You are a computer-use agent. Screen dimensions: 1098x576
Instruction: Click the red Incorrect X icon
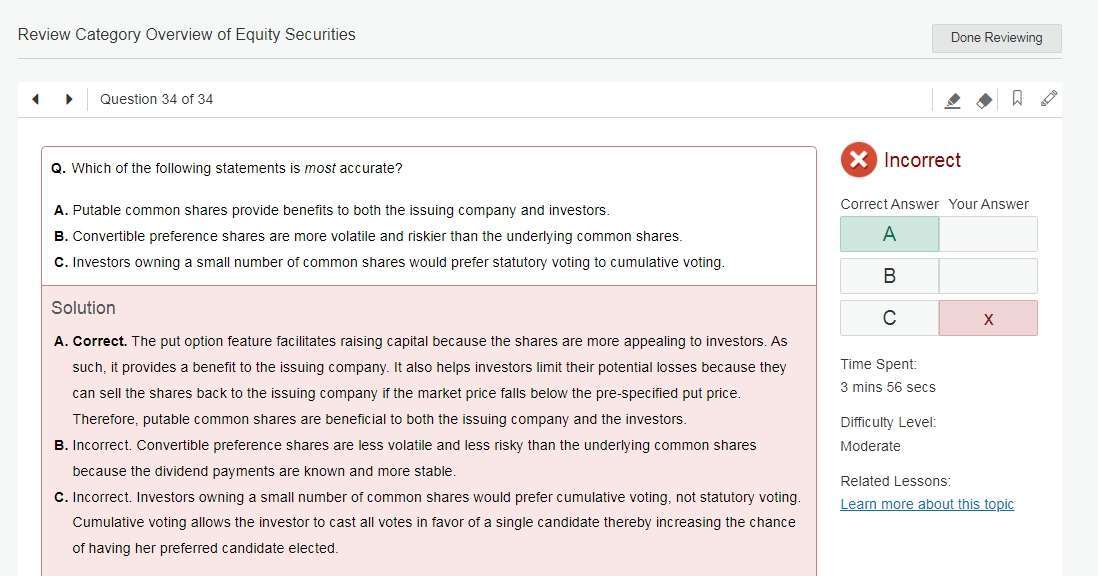click(858, 160)
